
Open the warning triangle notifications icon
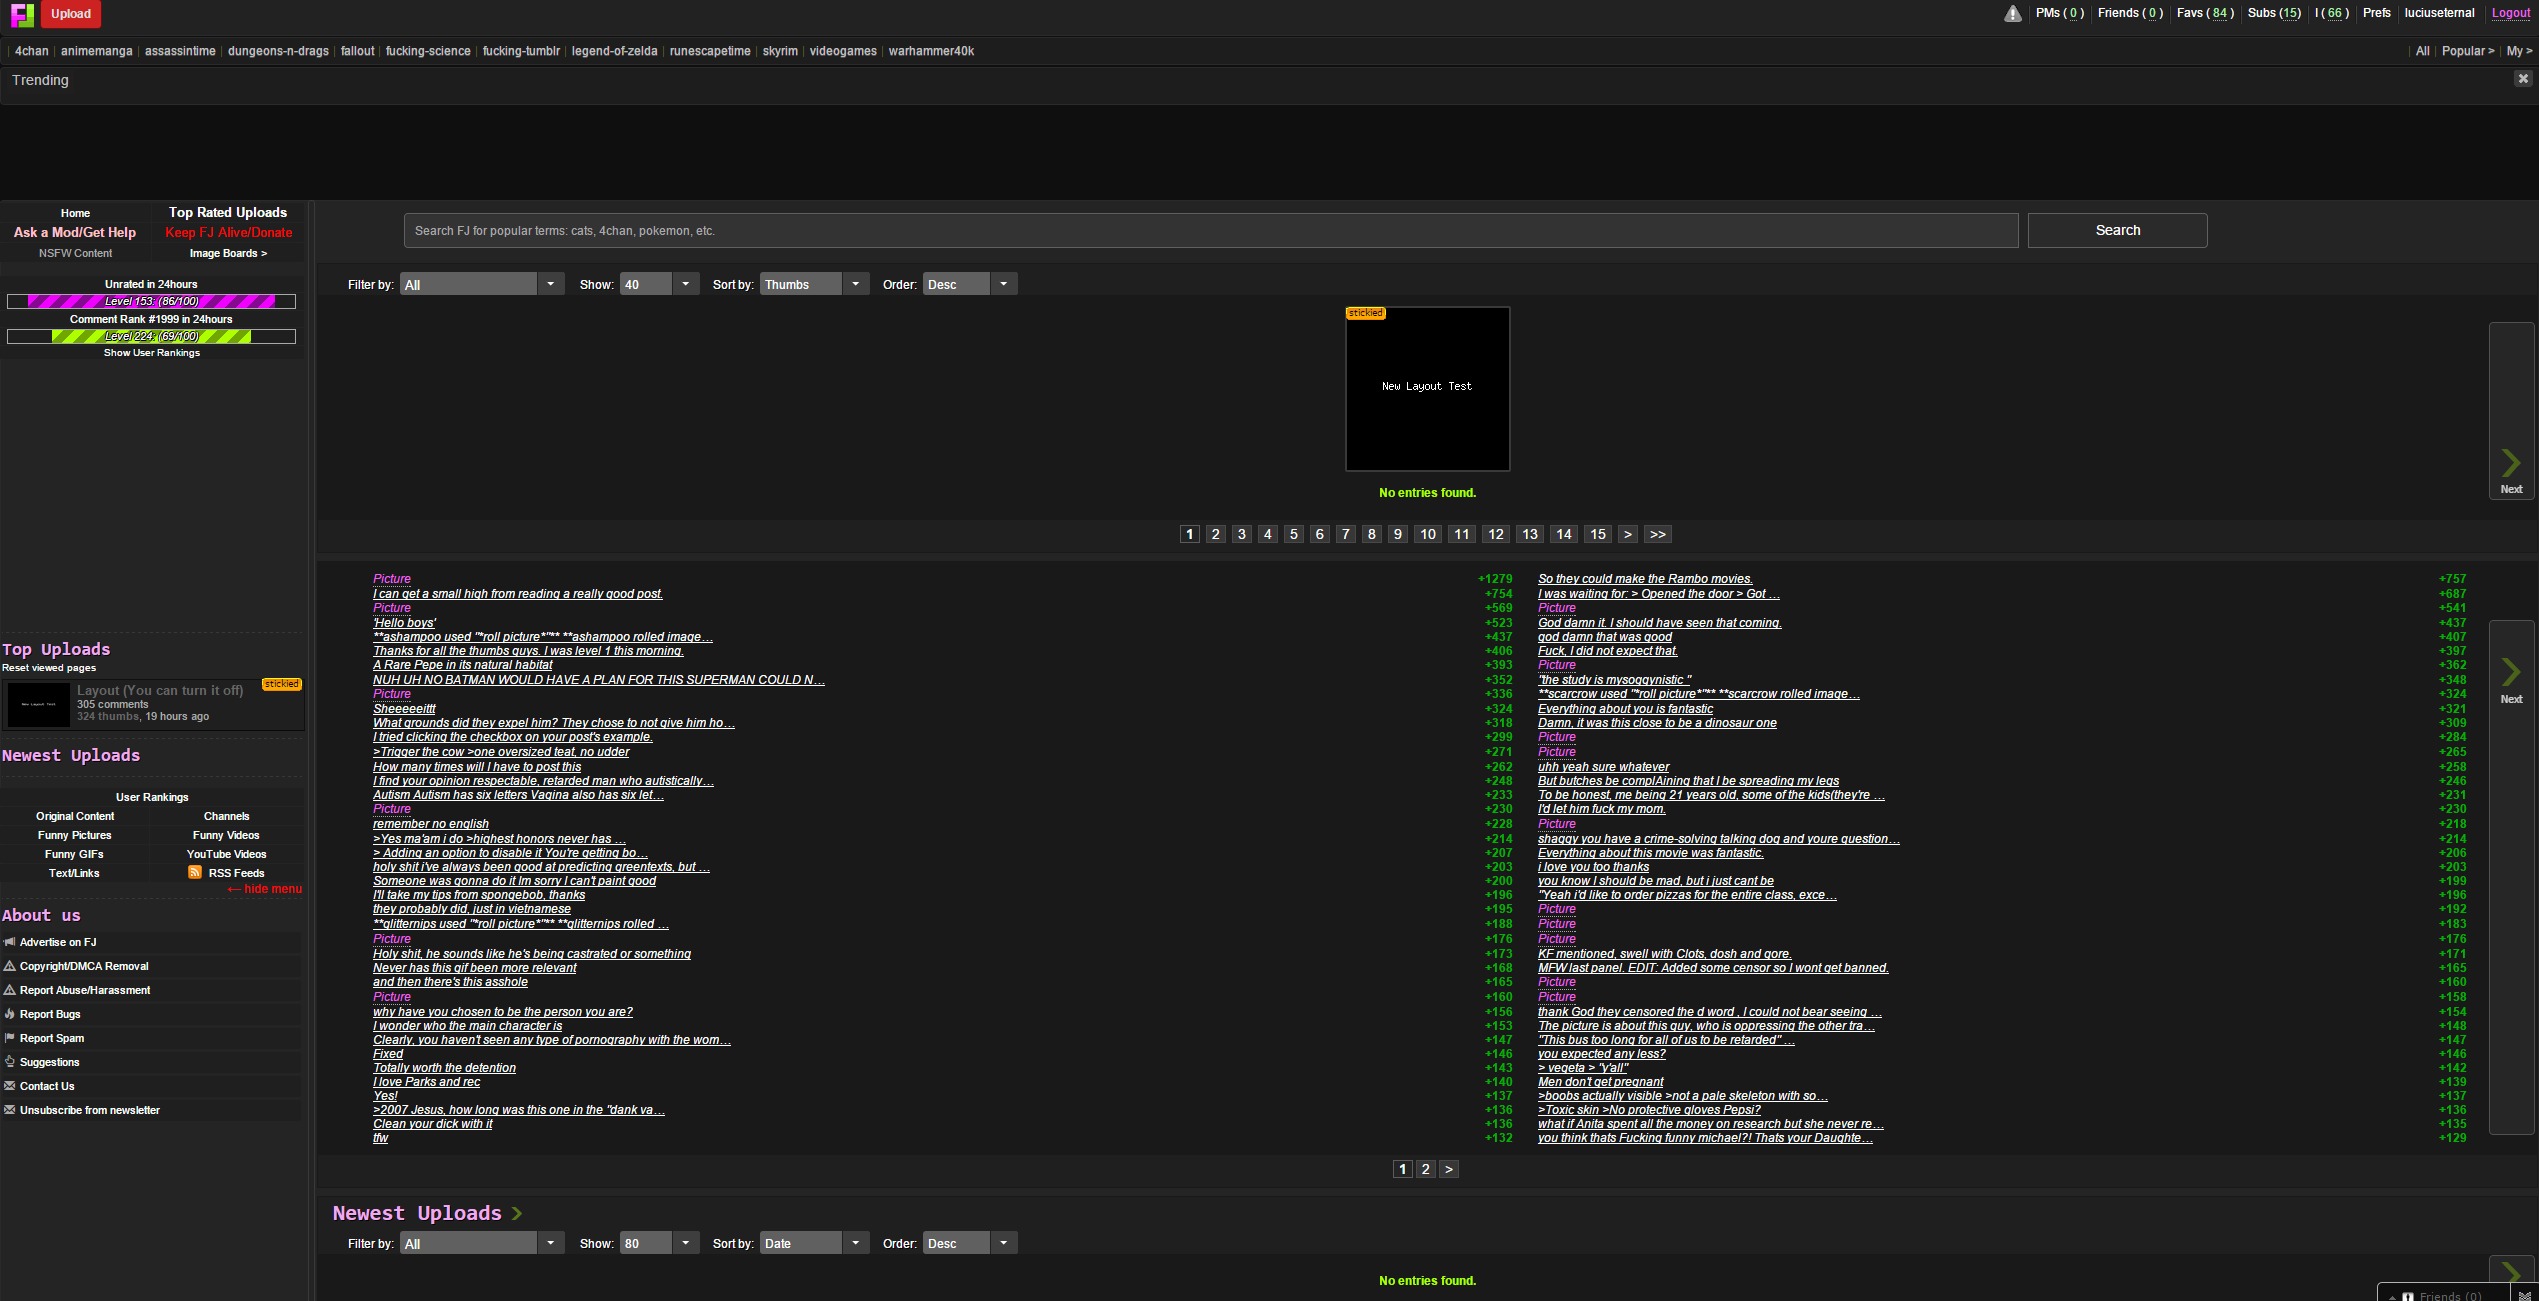click(2012, 14)
